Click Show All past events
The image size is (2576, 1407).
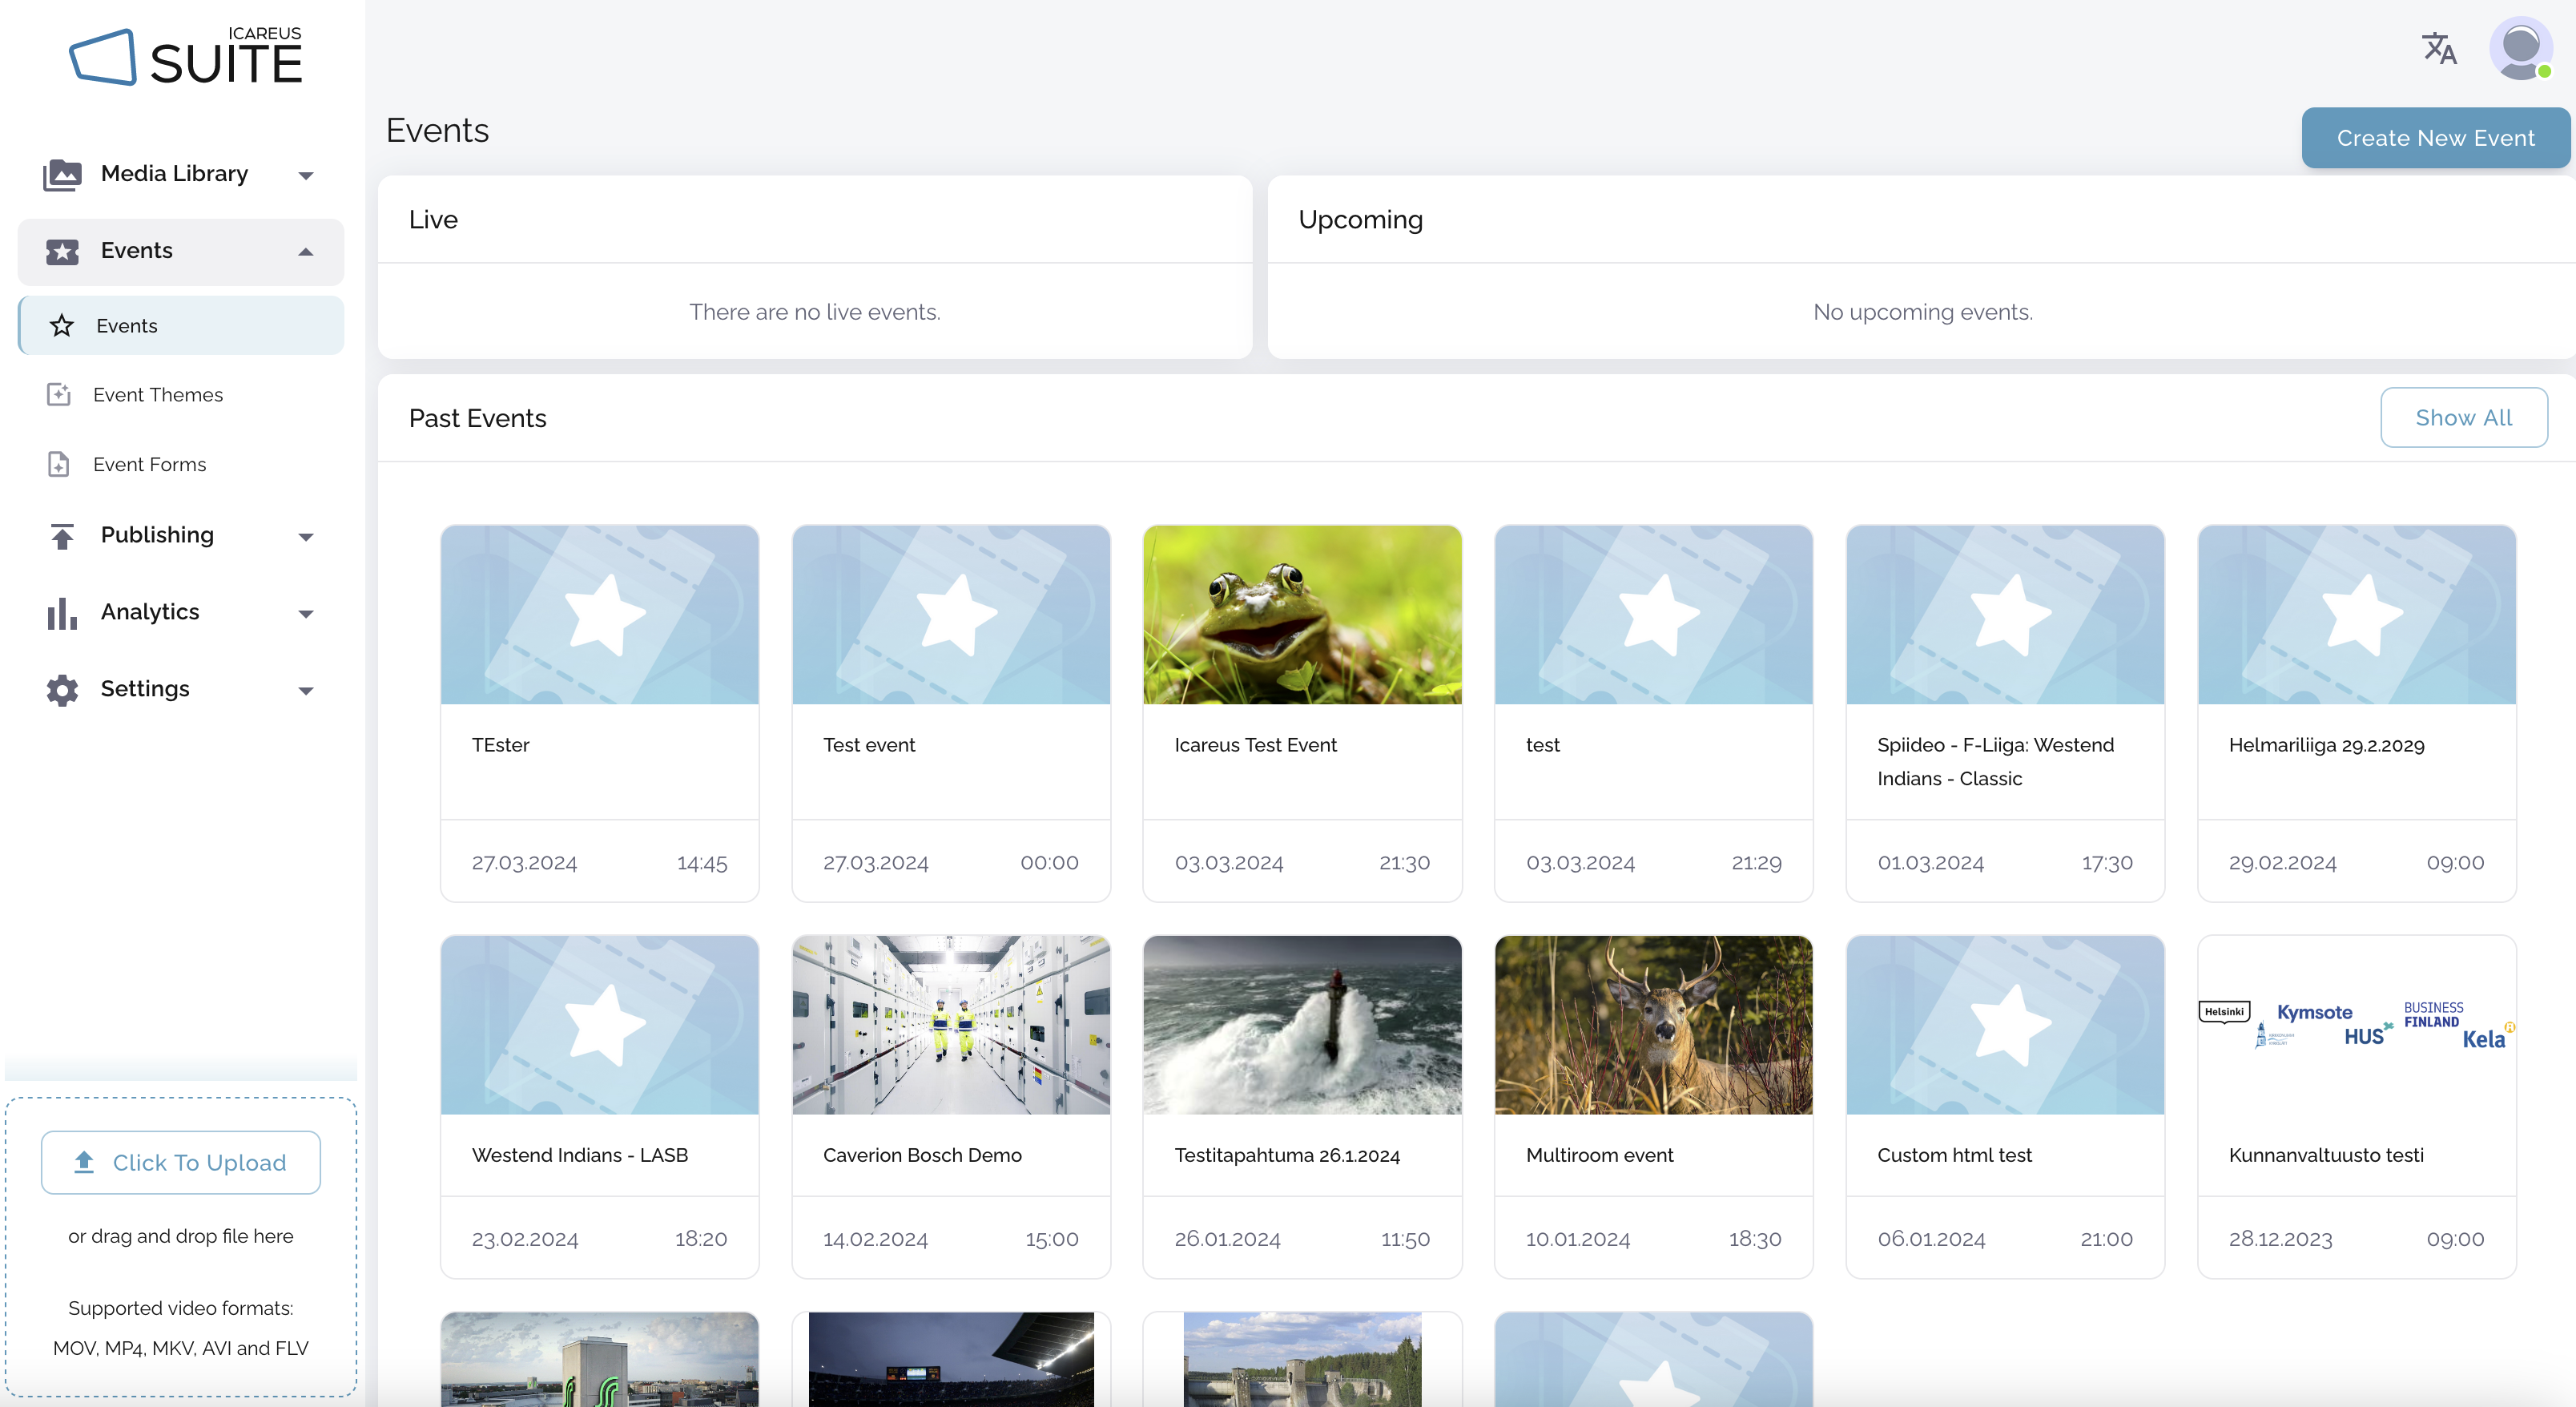pyautogui.click(x=2462, y=418)
